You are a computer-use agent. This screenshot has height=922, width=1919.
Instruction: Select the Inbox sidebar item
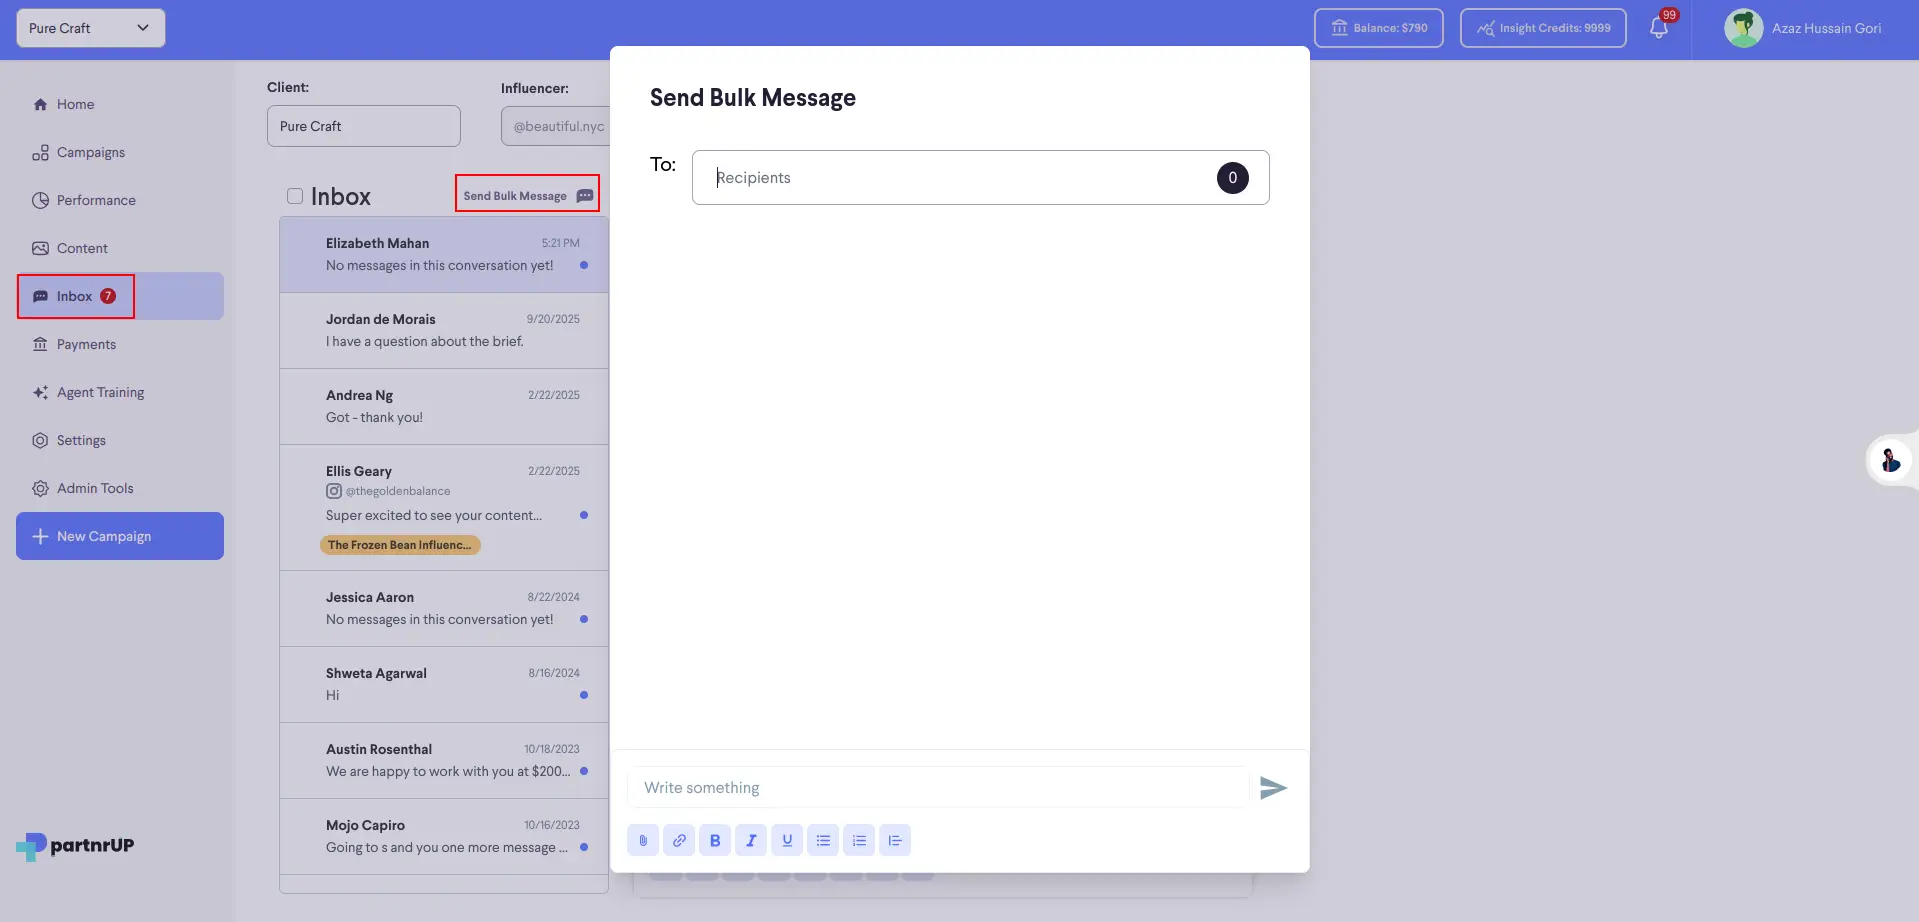[x=120, y=296]
